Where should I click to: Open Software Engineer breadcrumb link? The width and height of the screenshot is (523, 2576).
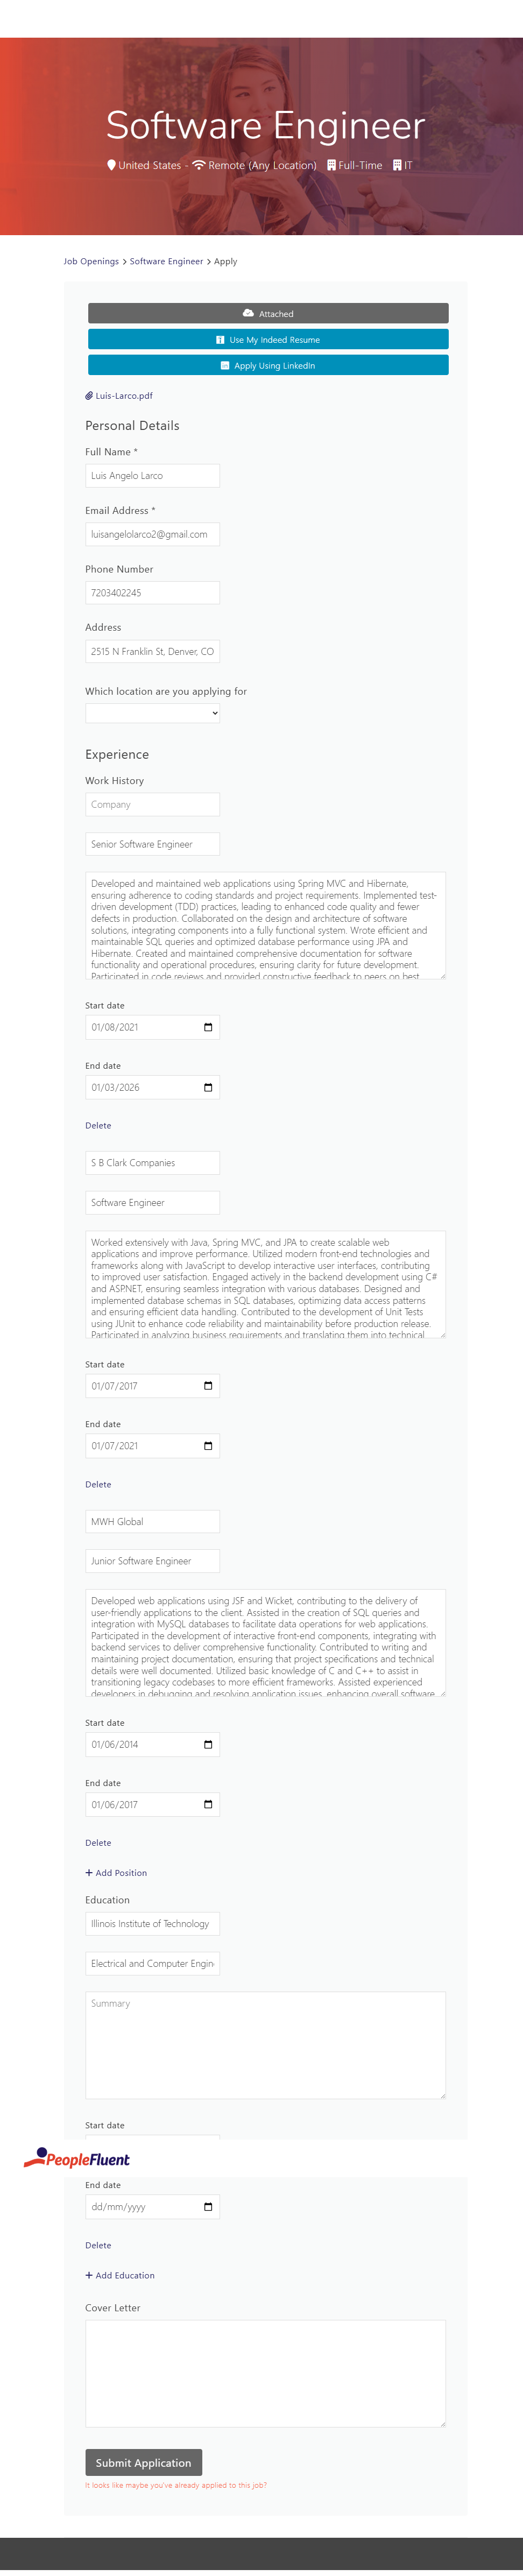pos(166,262)
